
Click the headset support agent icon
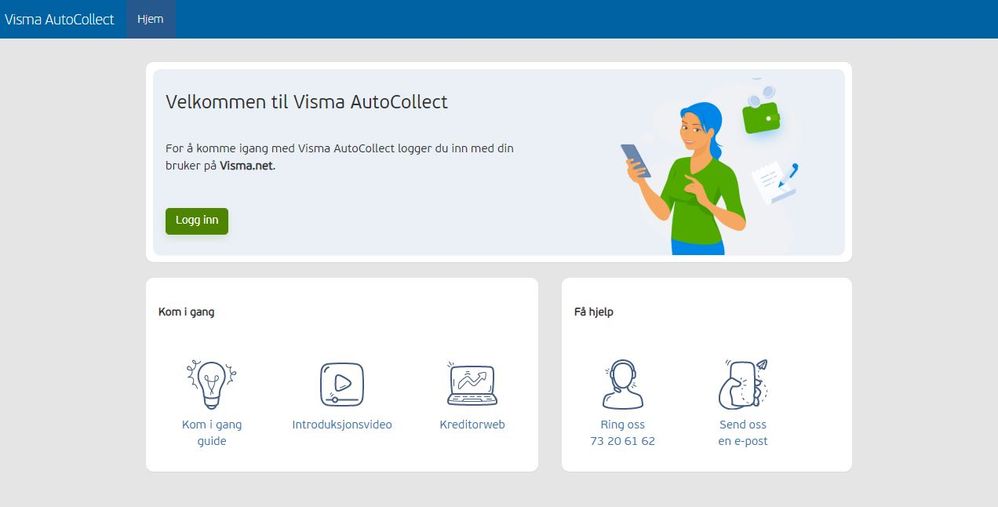pos(622,384)
